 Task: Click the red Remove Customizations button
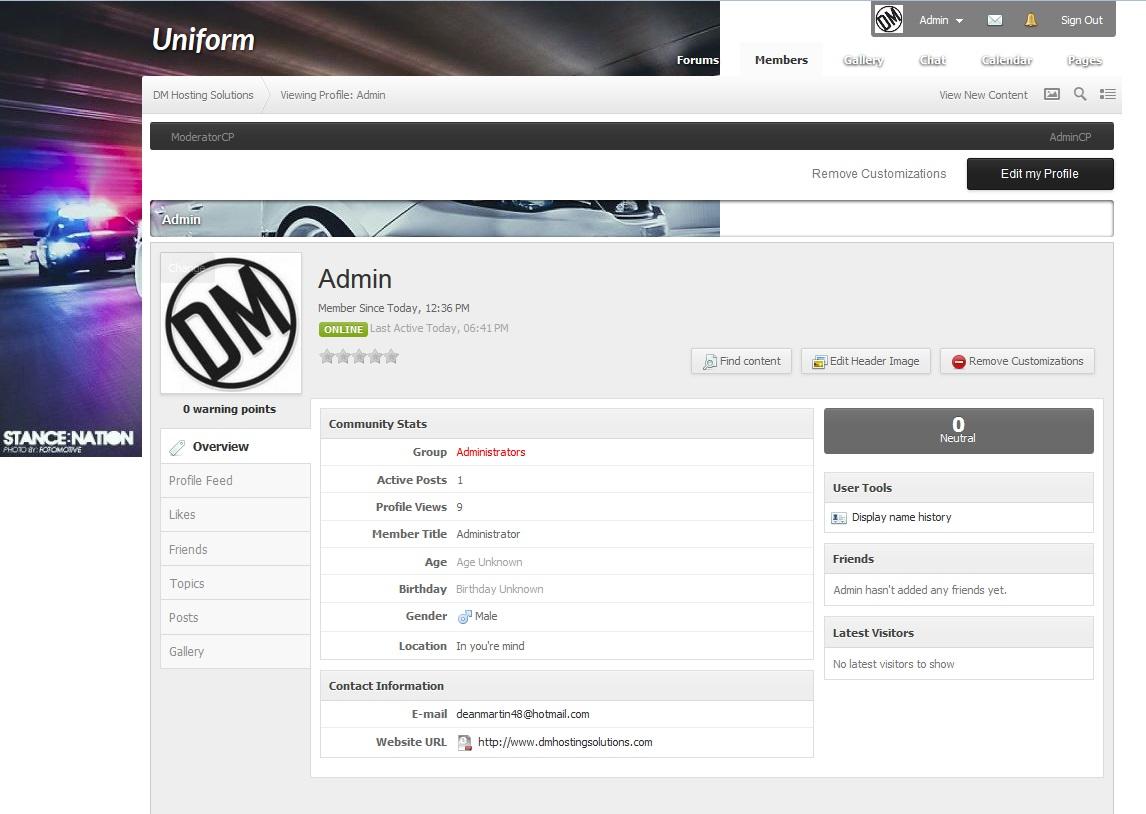(1017, 361)
